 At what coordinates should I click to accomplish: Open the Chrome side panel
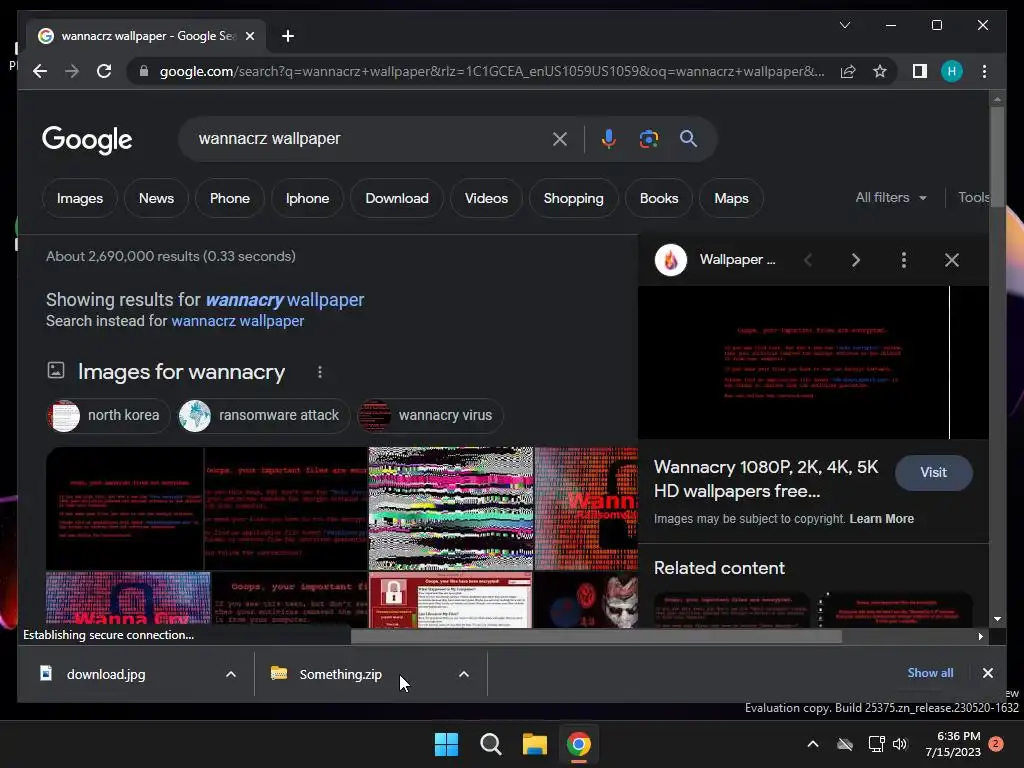(920, 71)
